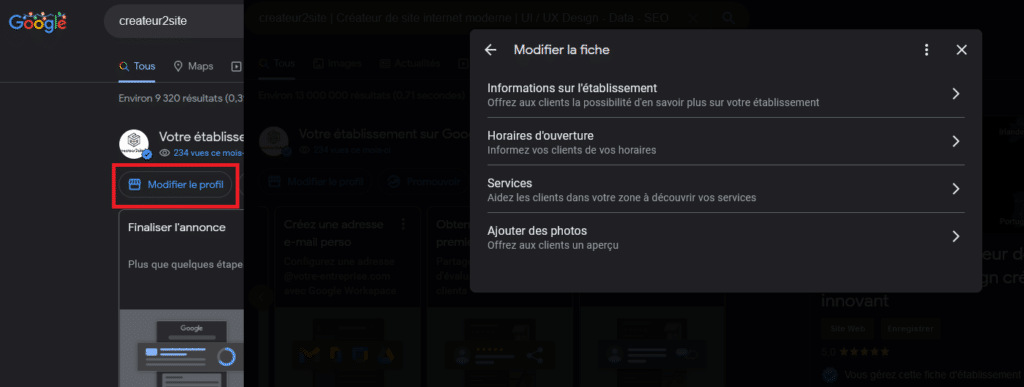Click the Environ 9 320 résultats text
The width and height of the screenshot is (1024, 387).
coord(181,99)
